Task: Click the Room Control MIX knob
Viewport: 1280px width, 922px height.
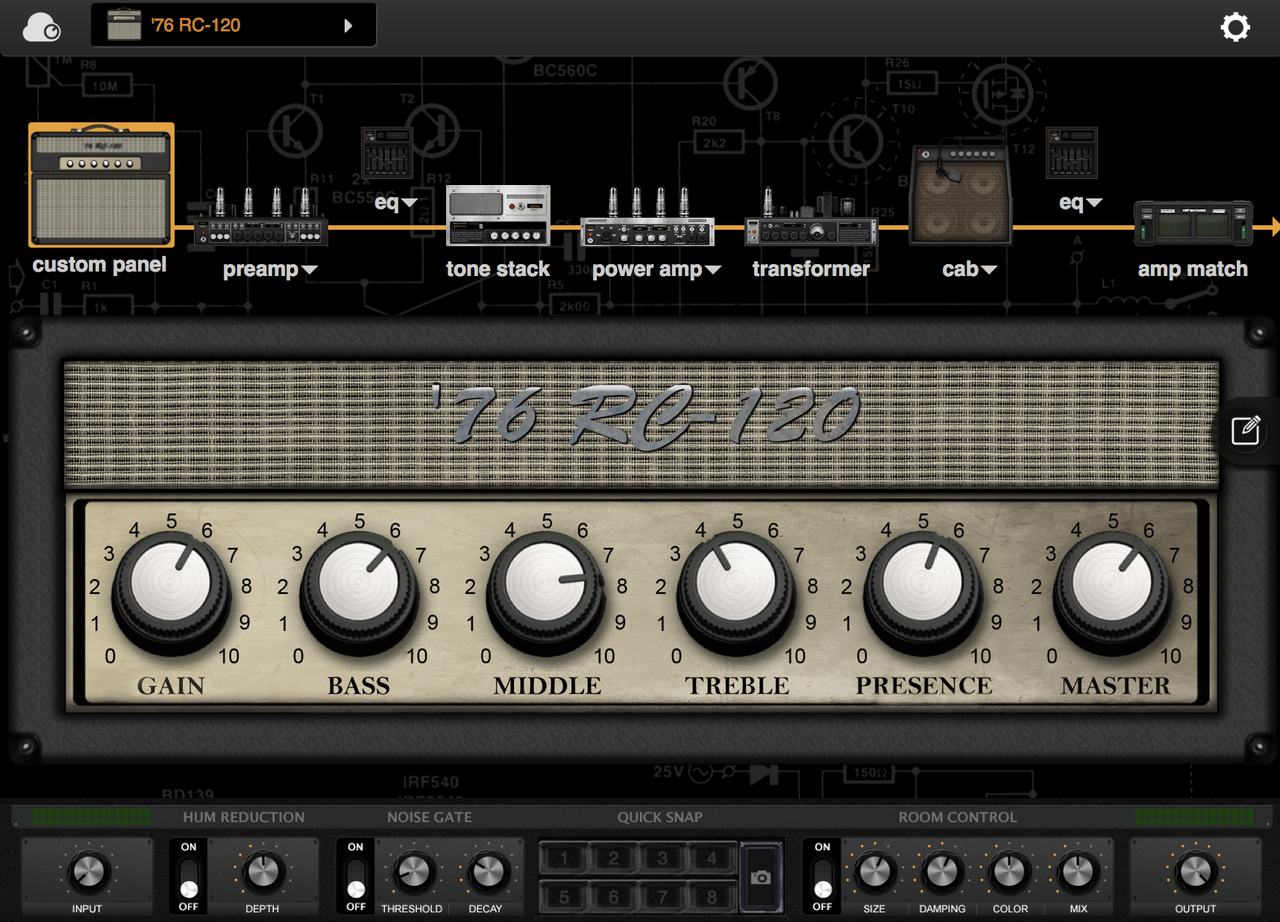Action: [1078, 872]
